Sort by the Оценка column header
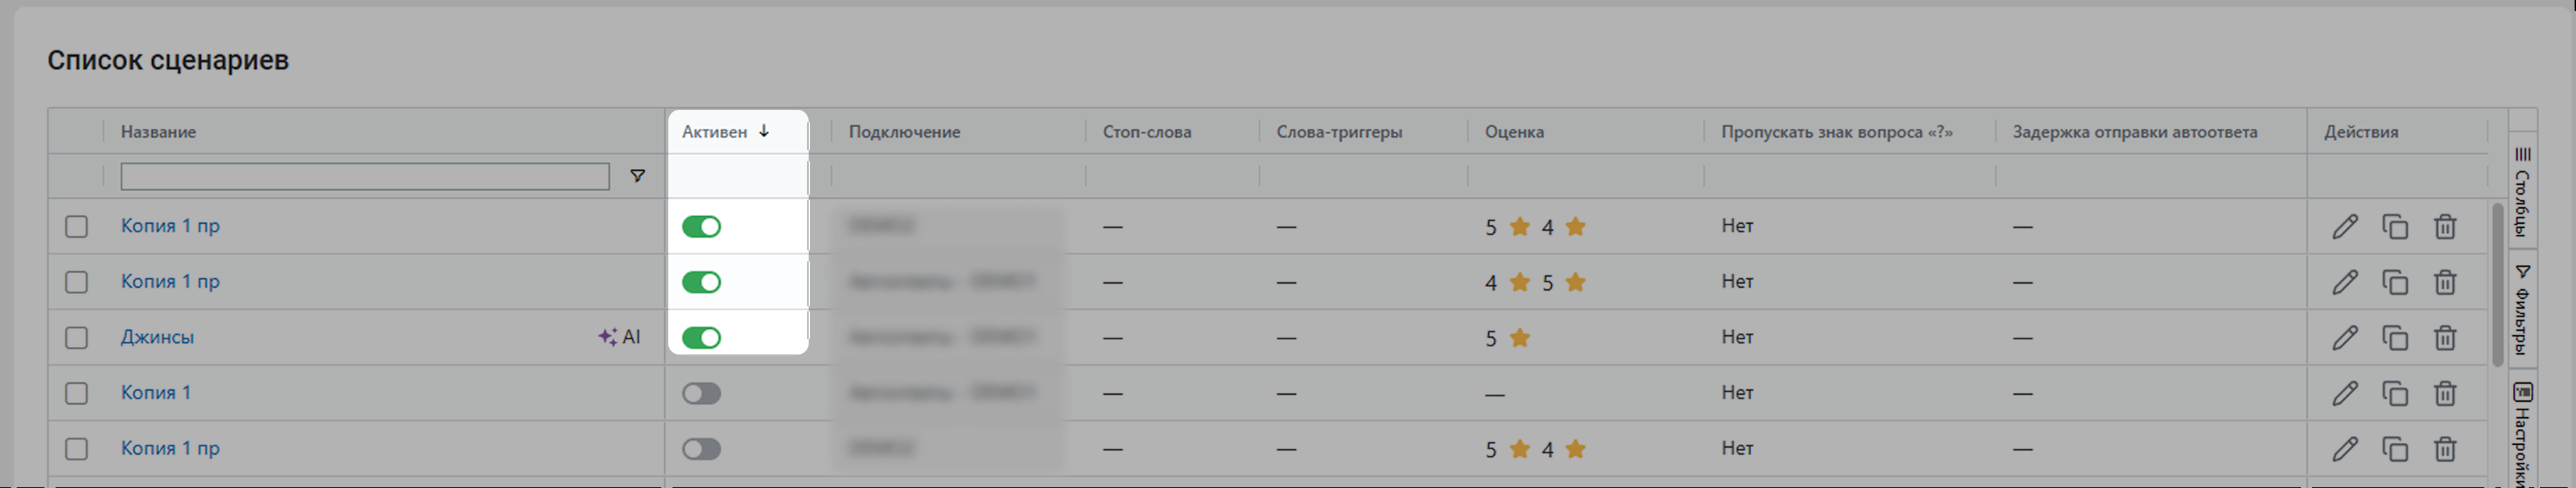 1514,132
